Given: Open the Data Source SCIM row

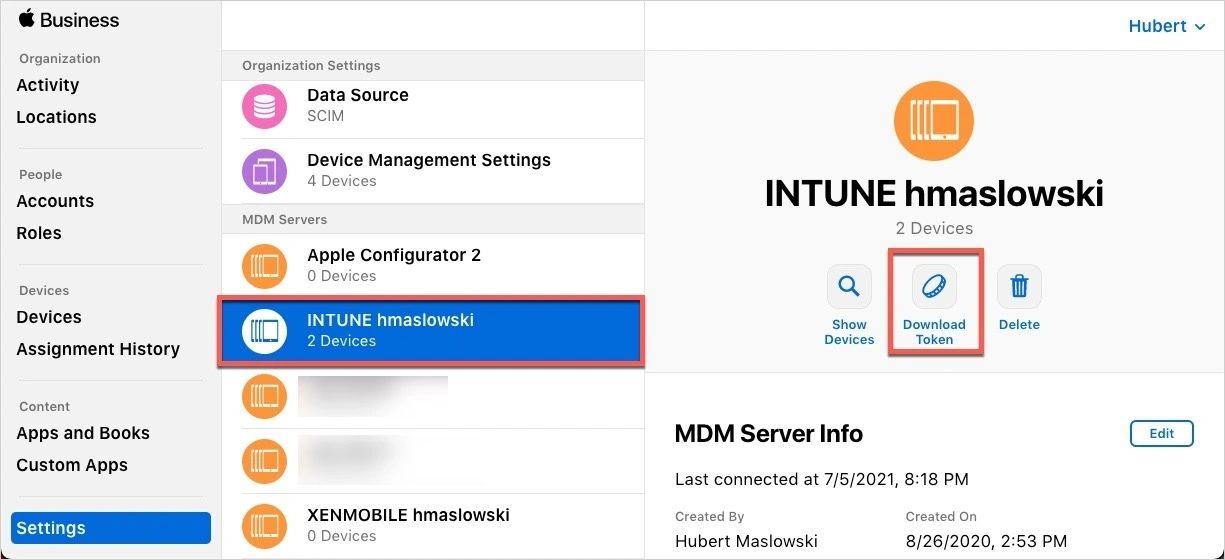Looking at the screenshot, I should 432,108.
